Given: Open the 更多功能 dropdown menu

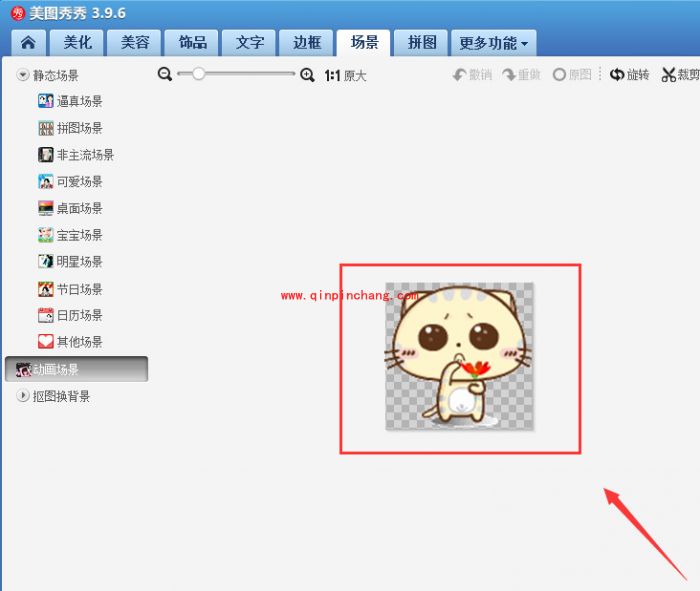Looking at the screenshot, I should [494, 43].
